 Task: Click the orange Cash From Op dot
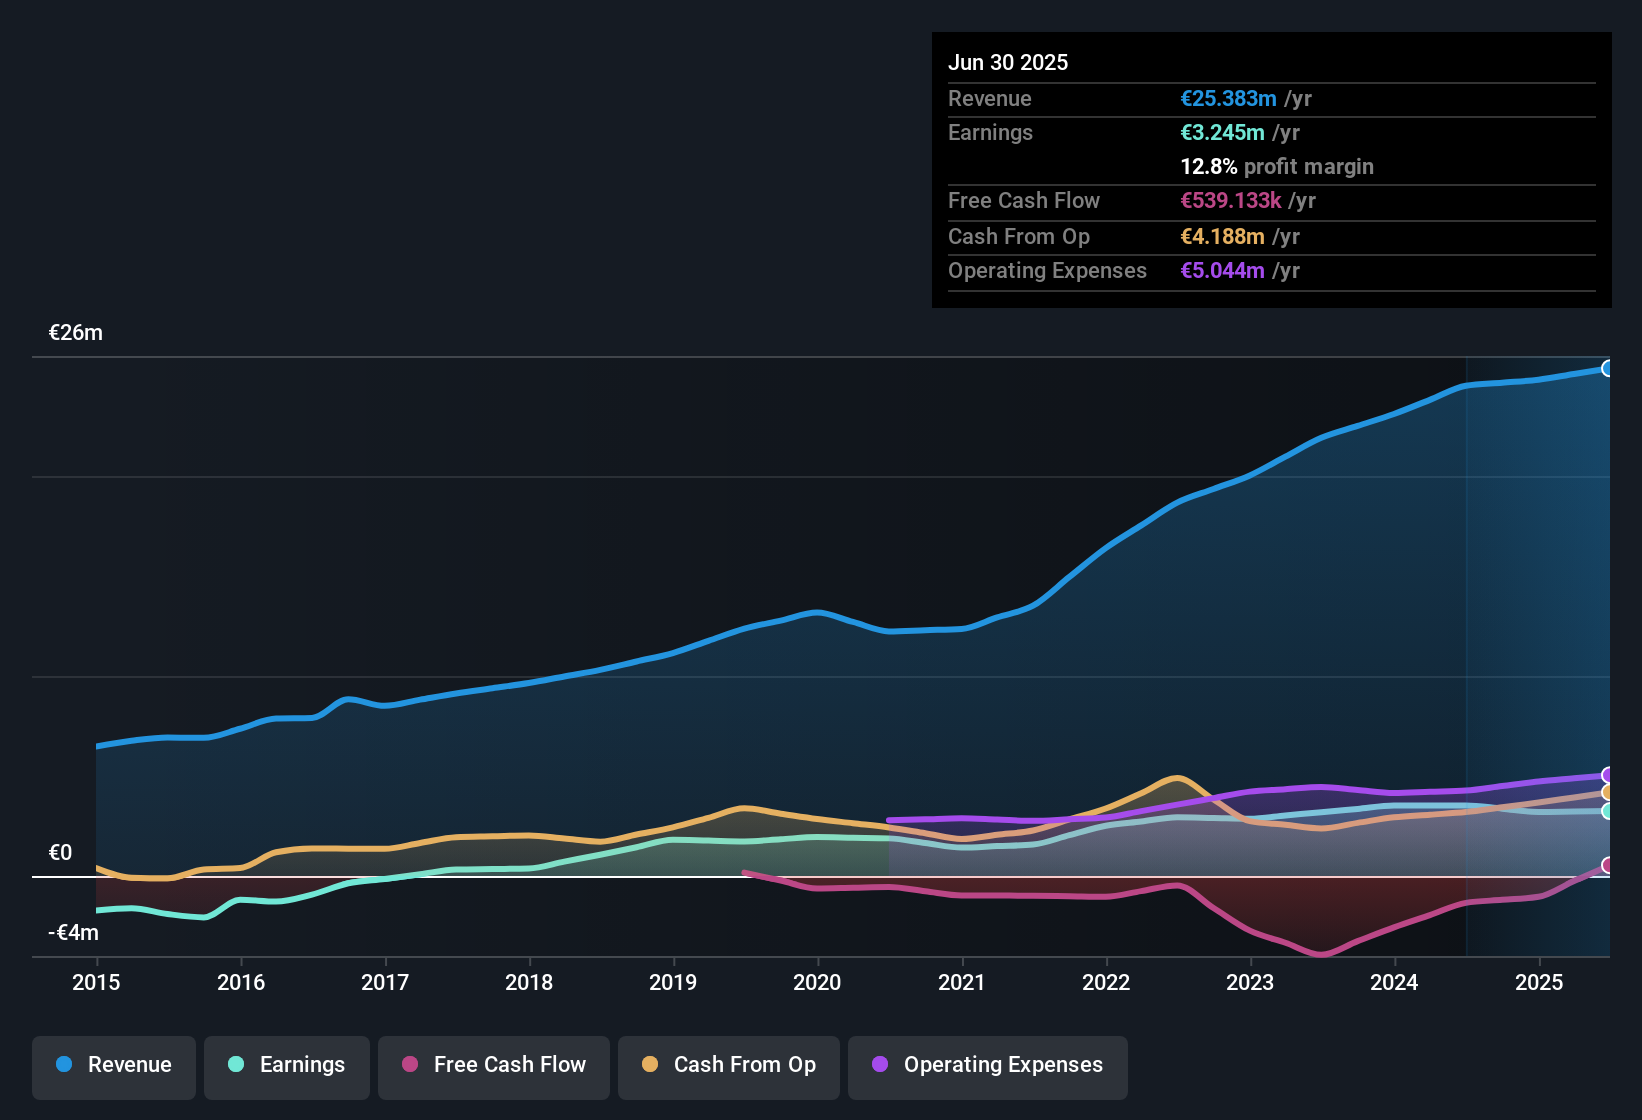click(650, 1065)
